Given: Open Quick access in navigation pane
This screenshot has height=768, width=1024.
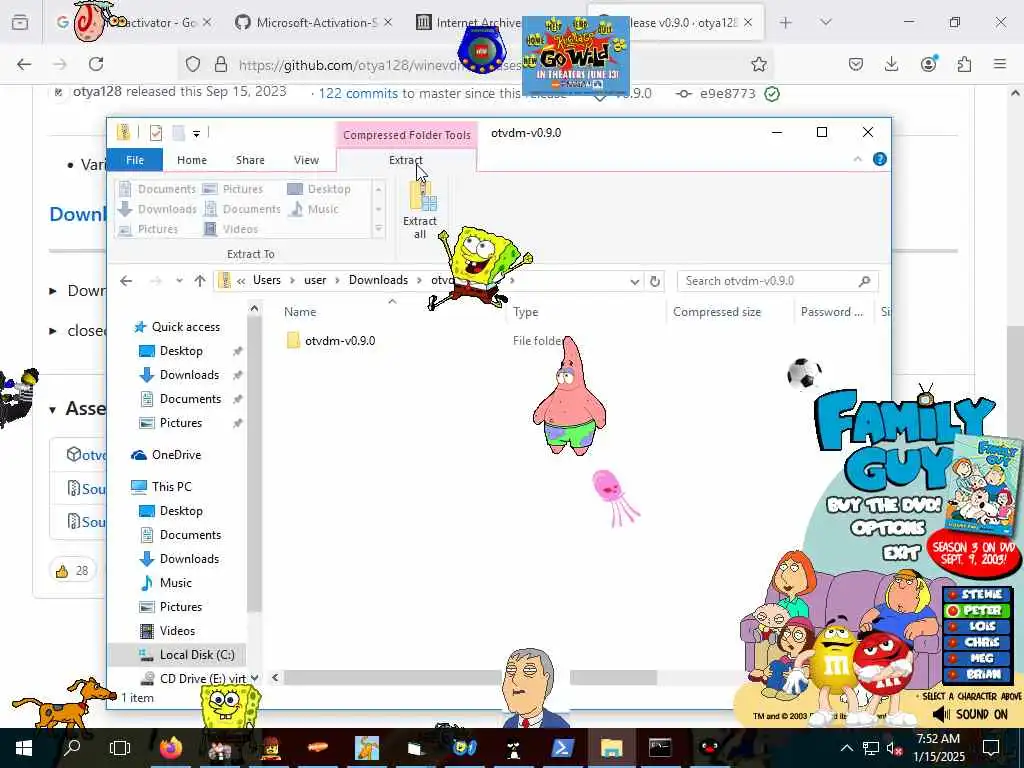Looking at the screenshot, I should pyautogui.click(x=185, y=327).
